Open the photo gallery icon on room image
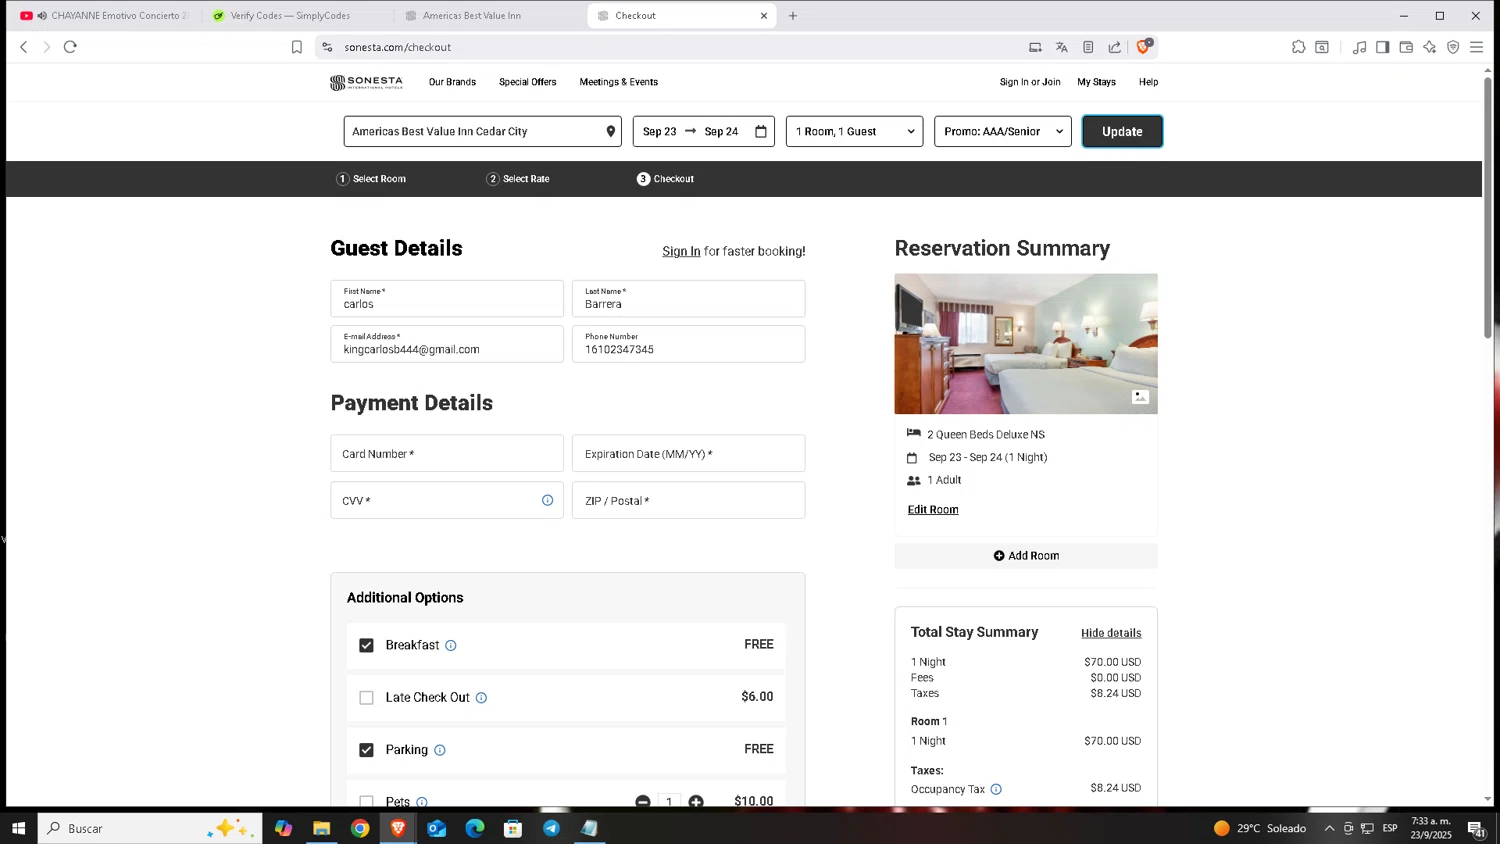The width and height of the screenshot is (1500, 844). (1140, 397)
